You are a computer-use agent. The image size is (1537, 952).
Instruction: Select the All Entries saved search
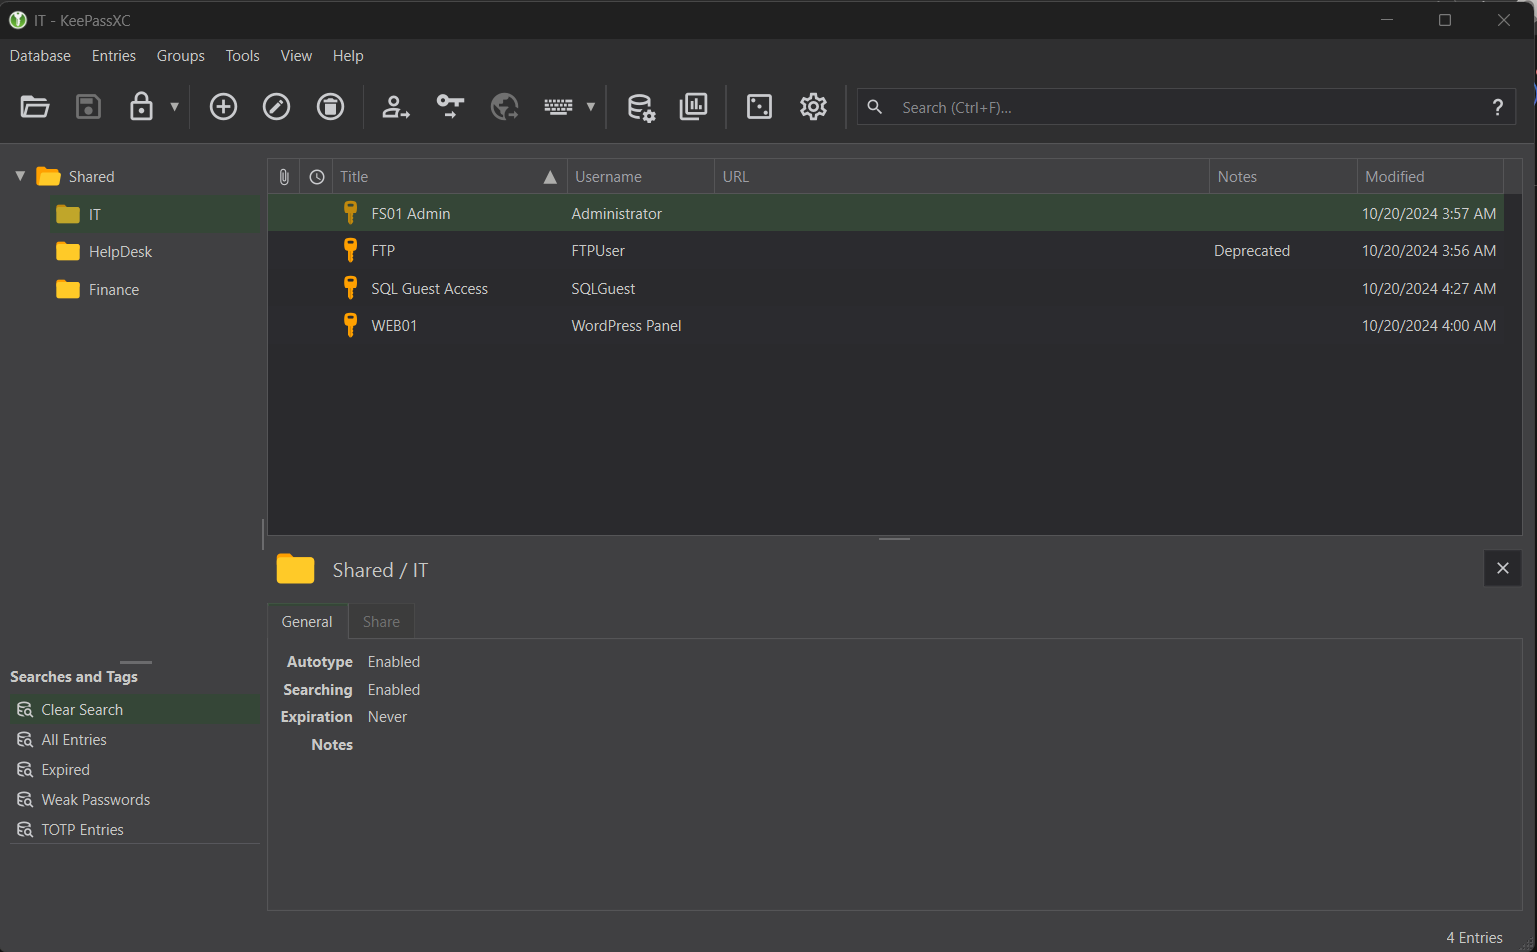[x=74, y=740]
